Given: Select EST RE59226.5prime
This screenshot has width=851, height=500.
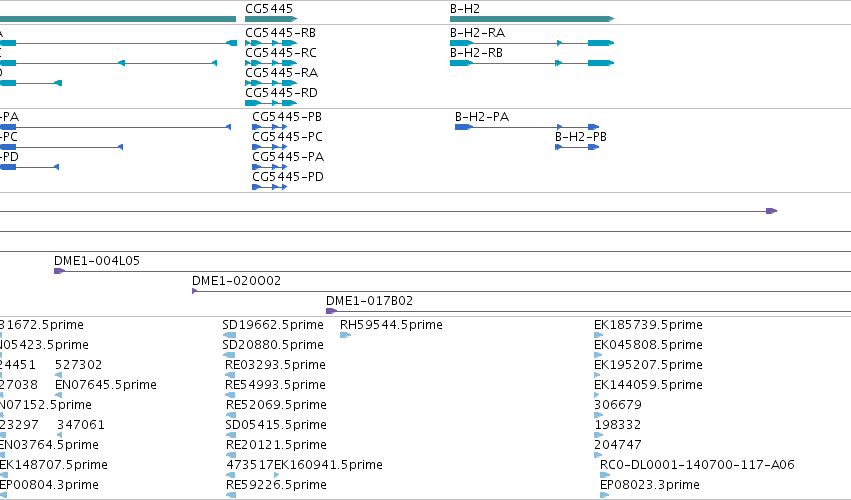Looking at the screenshot, I should [276, 485].
